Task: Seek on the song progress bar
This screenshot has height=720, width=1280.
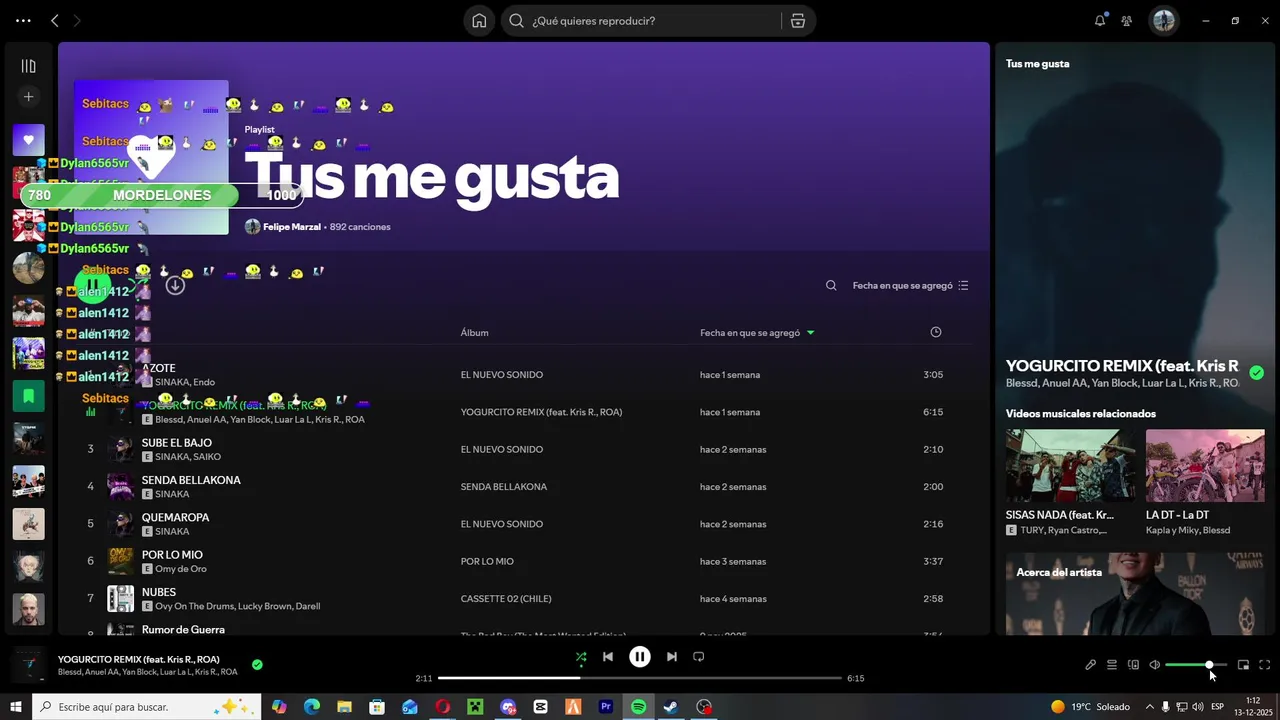Action: tap(640, 678)
